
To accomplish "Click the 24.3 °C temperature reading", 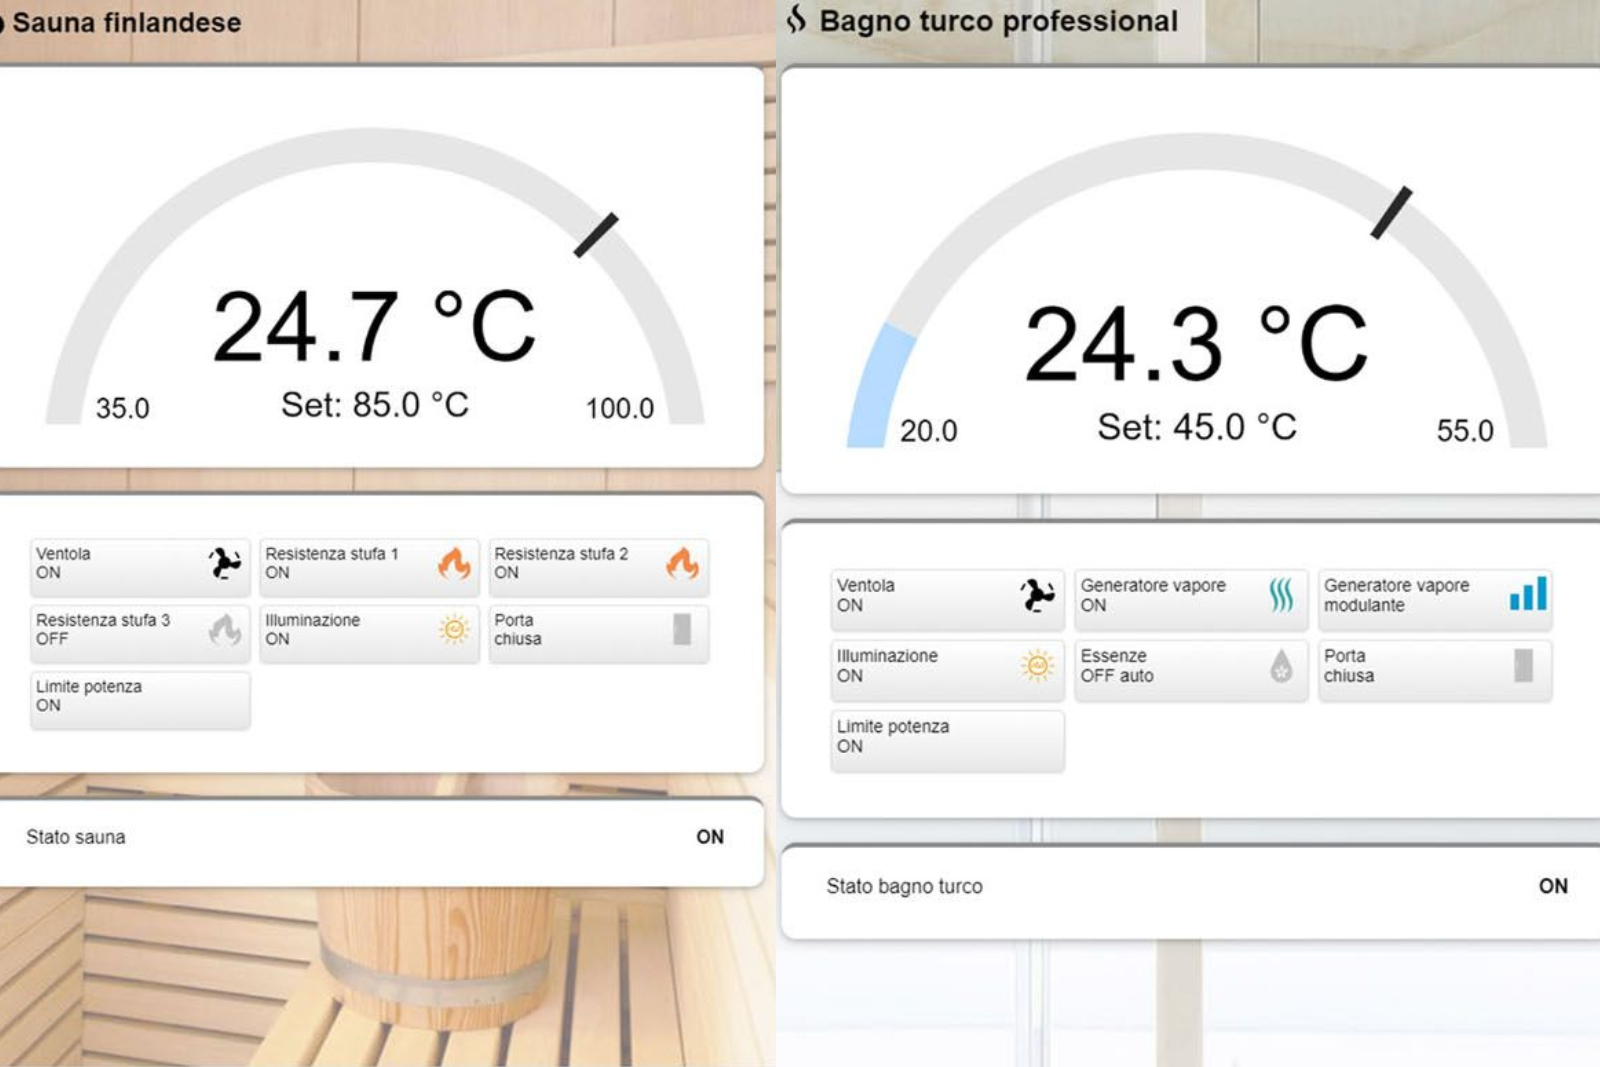I will [1195, 344].
